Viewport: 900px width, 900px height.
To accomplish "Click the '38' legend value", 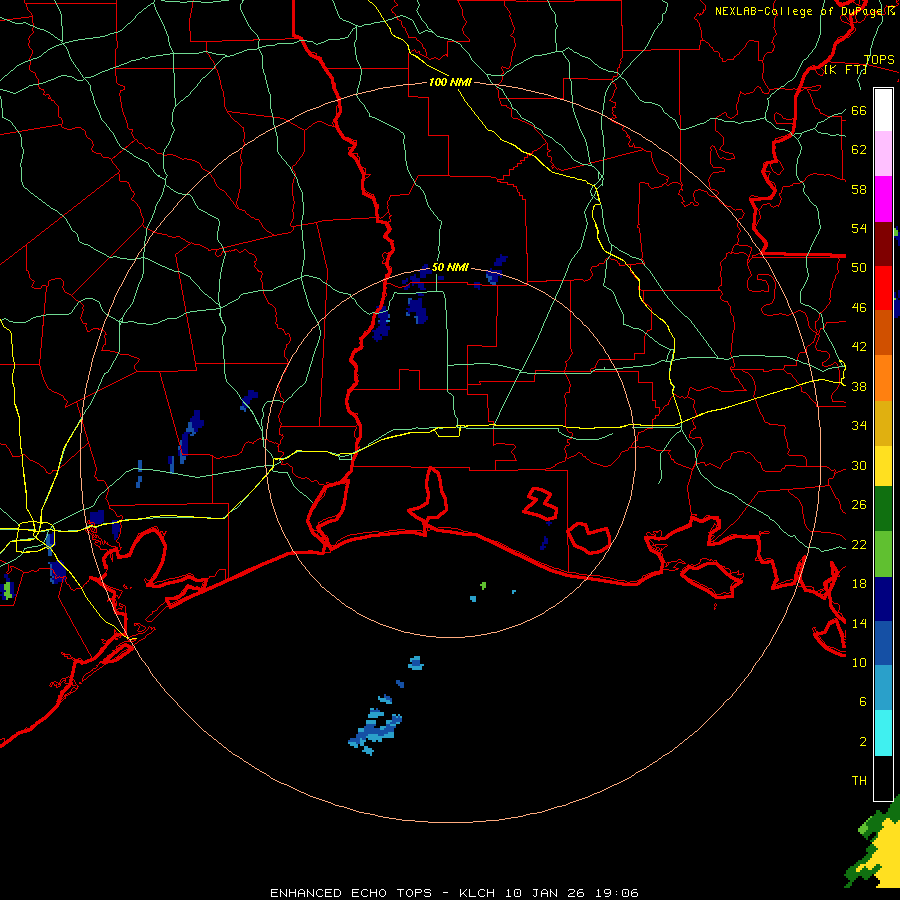I will point(859,386).
